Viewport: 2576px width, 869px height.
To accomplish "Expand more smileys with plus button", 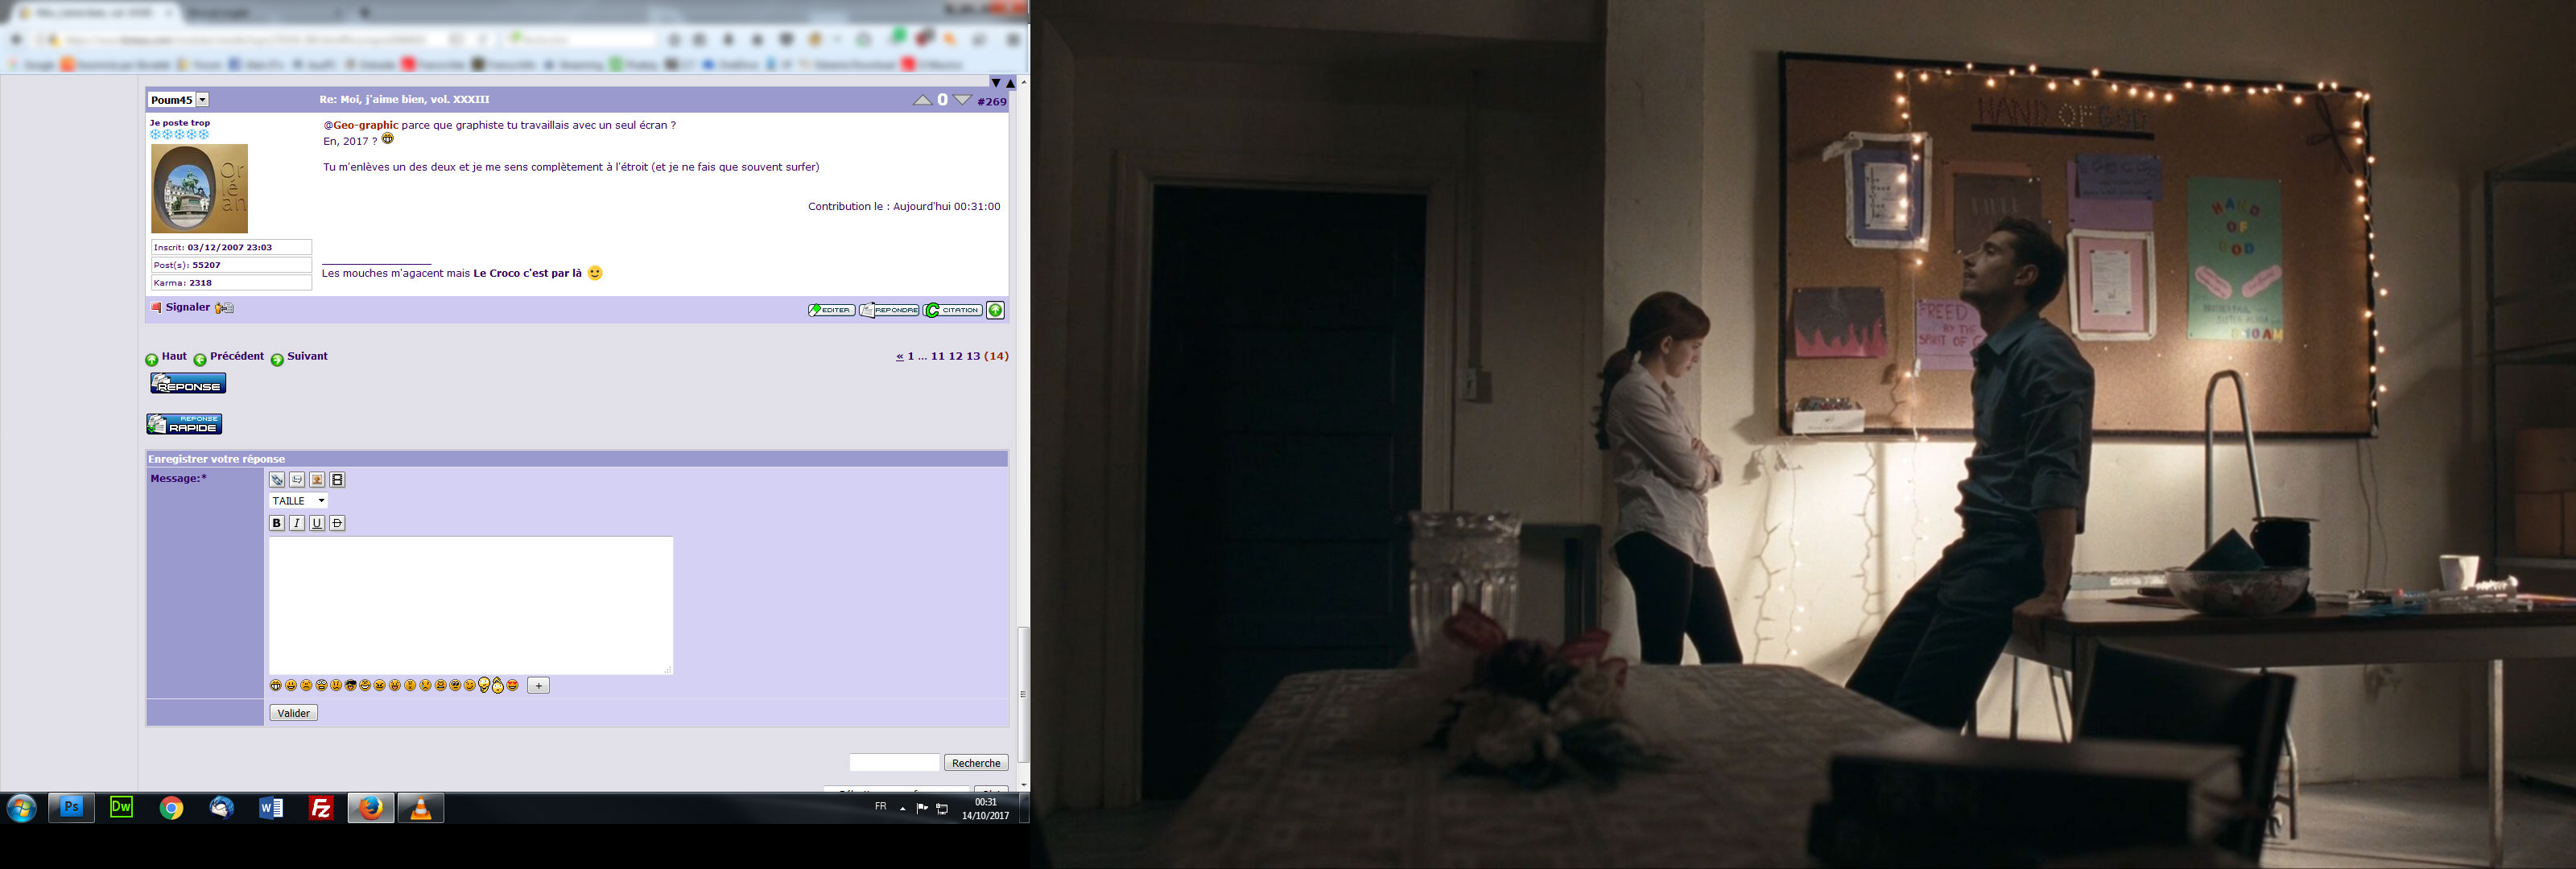I will coord(538,685).
